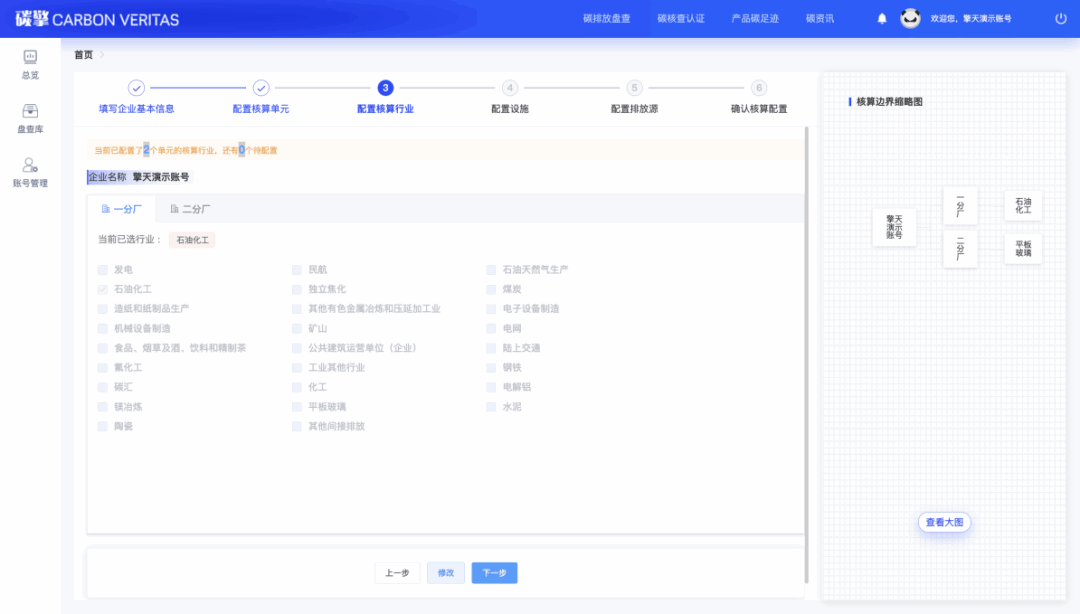1080x614 pixels.
Task: Open the 总览 overview sidebar icon
Action: coord(30,57)
